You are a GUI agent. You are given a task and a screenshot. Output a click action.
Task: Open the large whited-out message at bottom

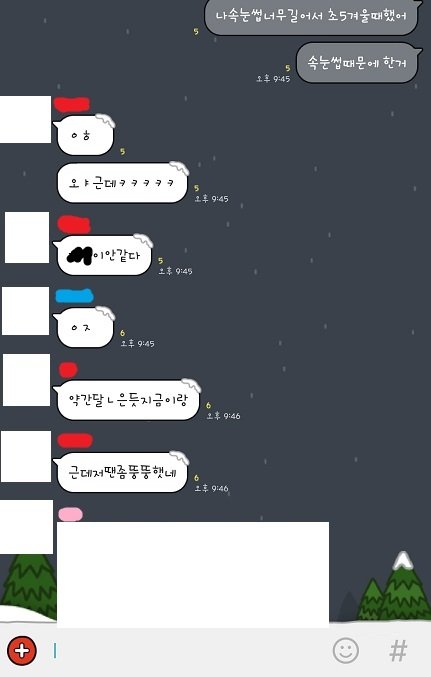pyautogui.click(x=193, y=574)
